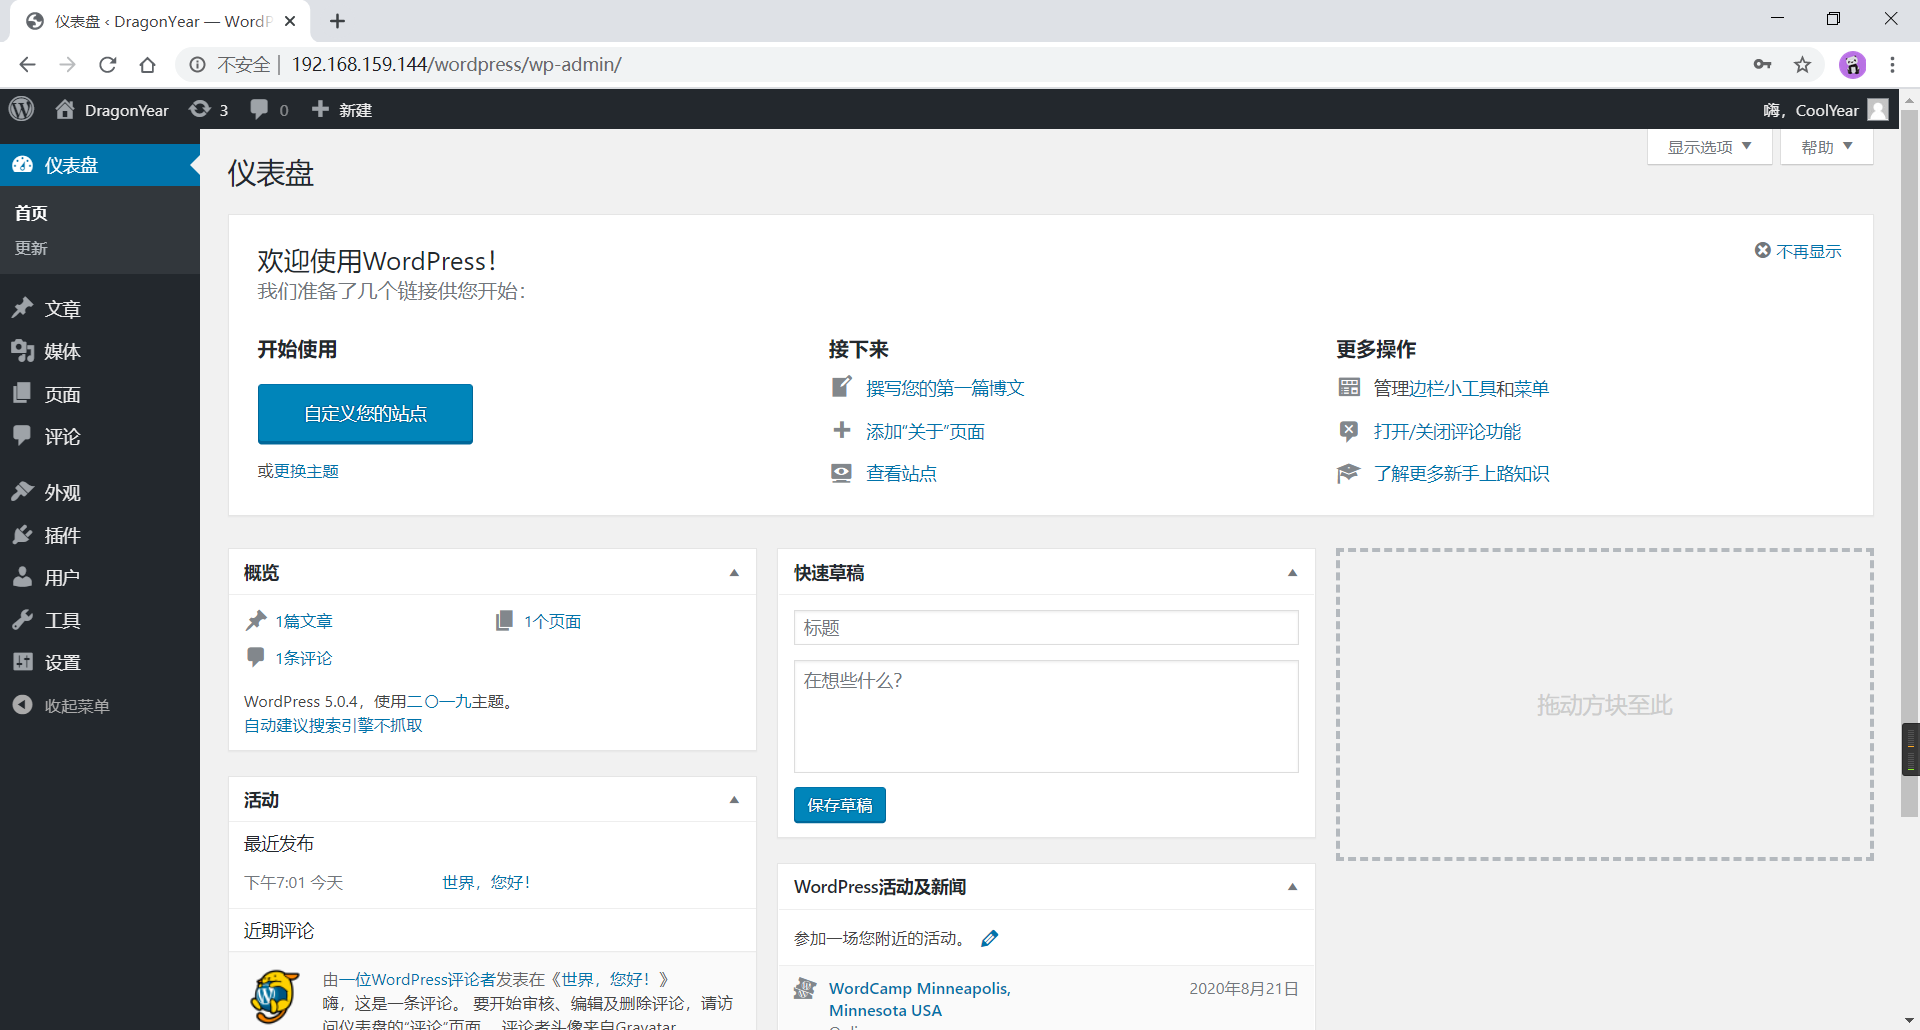Image resolution: width=1920 pixels, height=1030 pixels.
Task: Expand the 显示选项 screen options dropdown
Action: 1710,147
